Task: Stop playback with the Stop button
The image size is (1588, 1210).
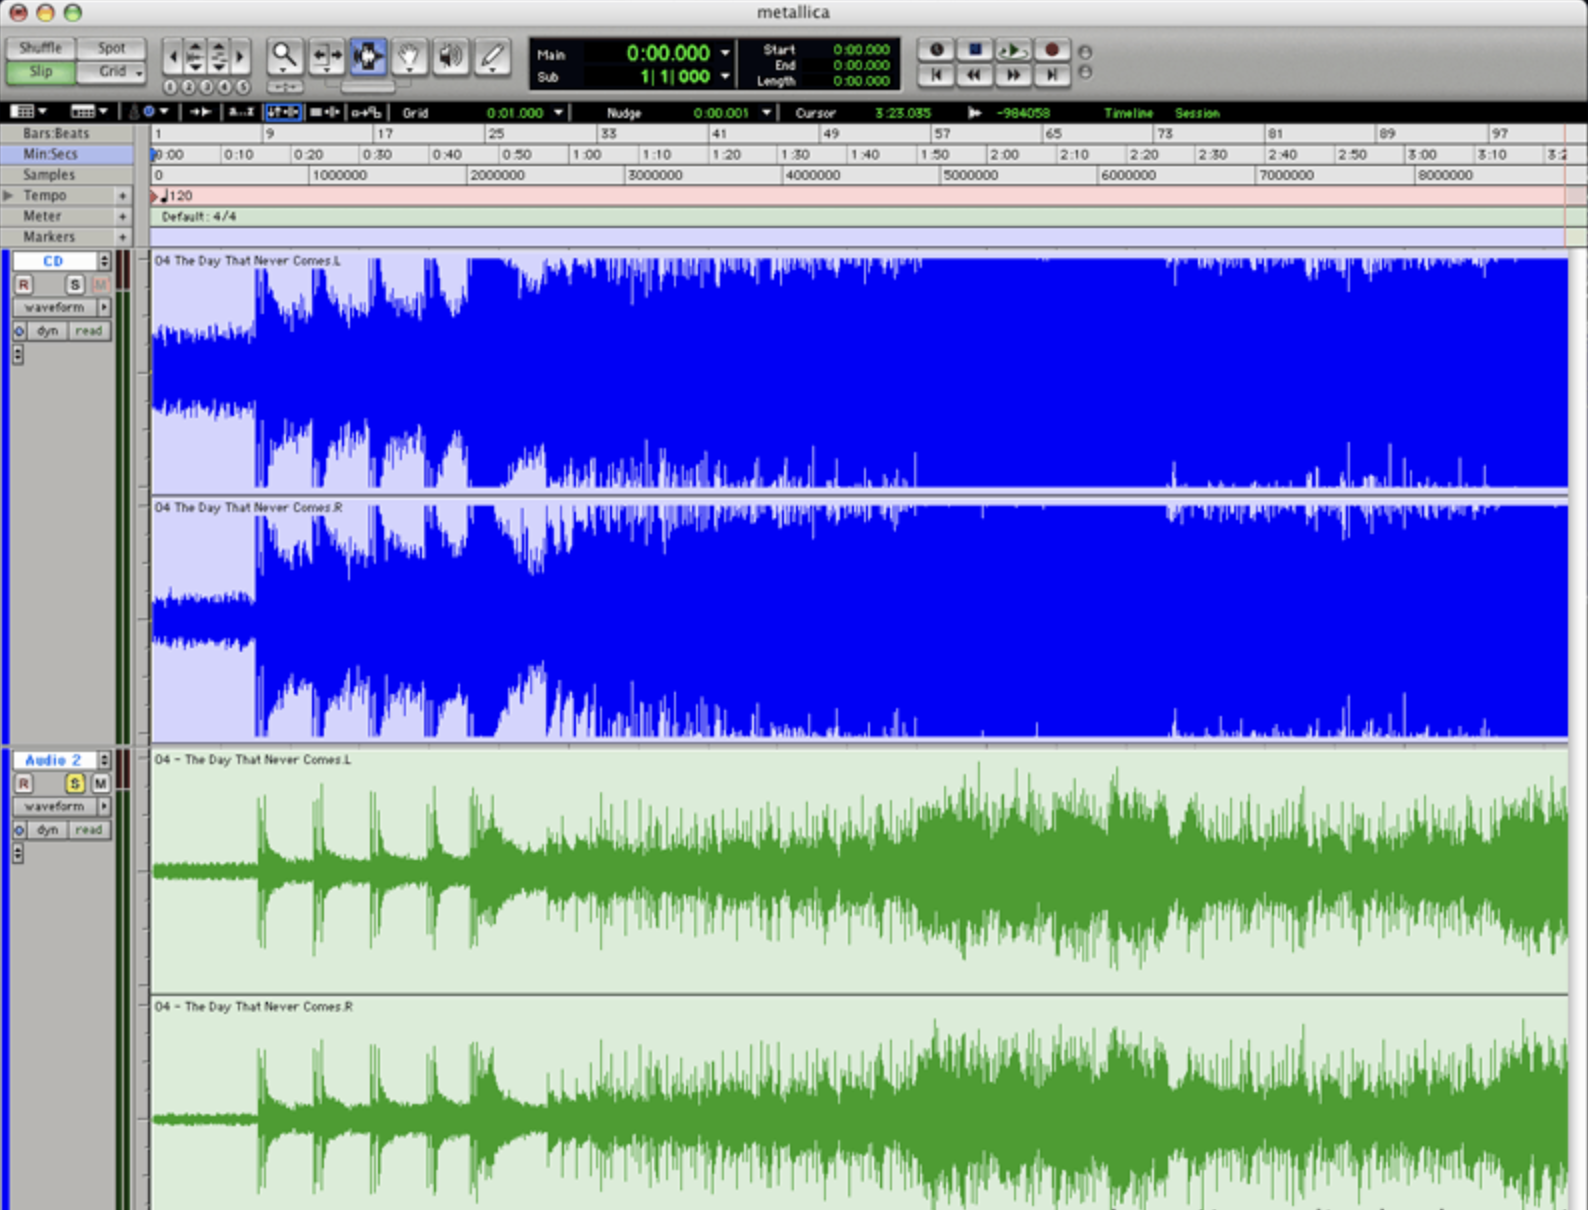Action: pyautogui.click(x=975, y=50)
